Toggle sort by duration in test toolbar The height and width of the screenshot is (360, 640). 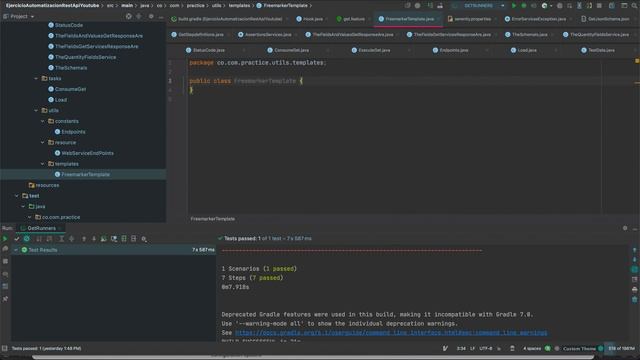[49, 239]
